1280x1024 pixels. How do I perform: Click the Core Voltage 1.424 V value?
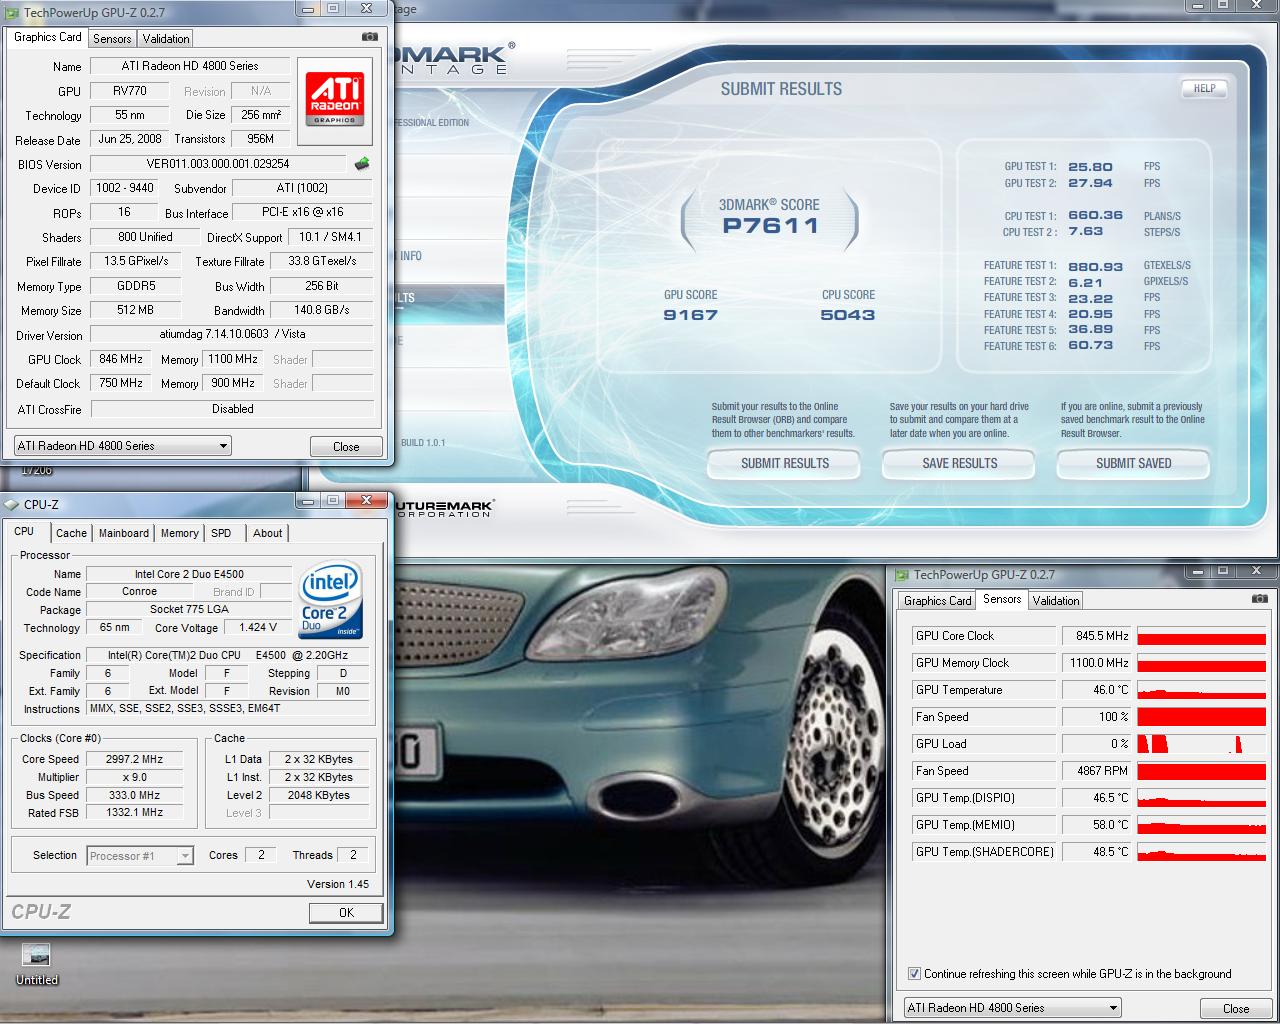[259, 628]
